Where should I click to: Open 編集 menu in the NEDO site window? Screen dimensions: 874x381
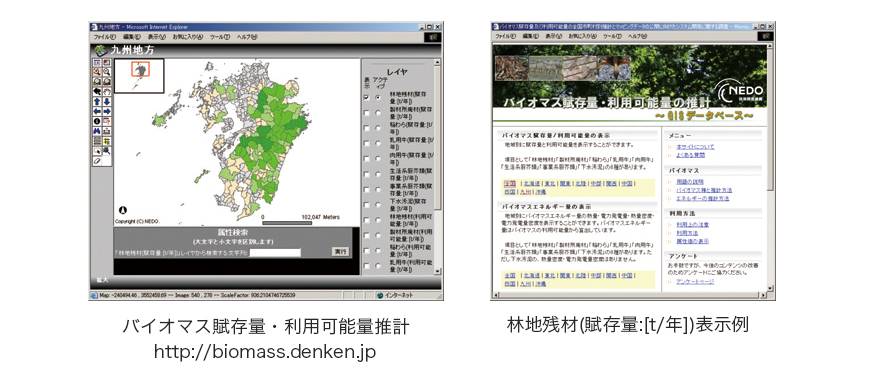(531, 36)
